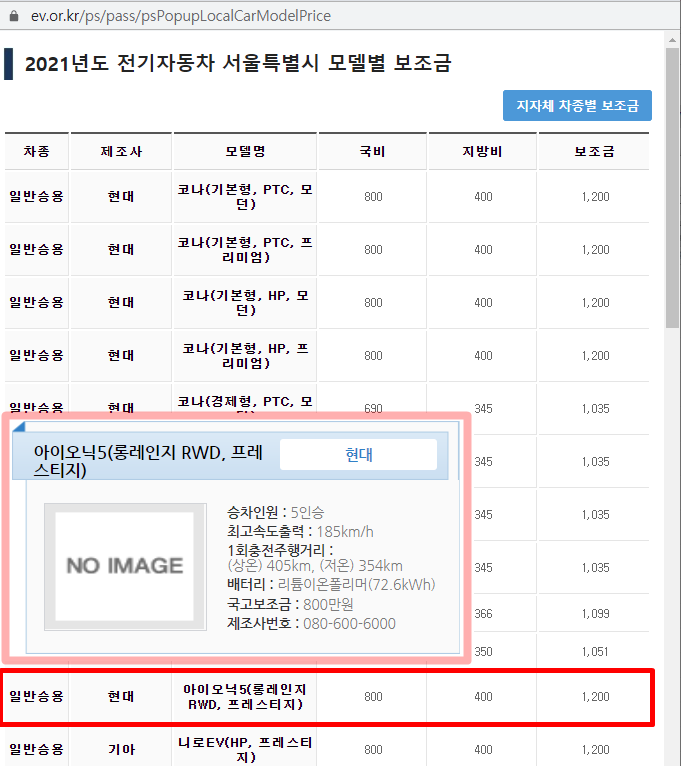Click tooltip line 최고속도출력 : 185km/h

tap(300, 532)
